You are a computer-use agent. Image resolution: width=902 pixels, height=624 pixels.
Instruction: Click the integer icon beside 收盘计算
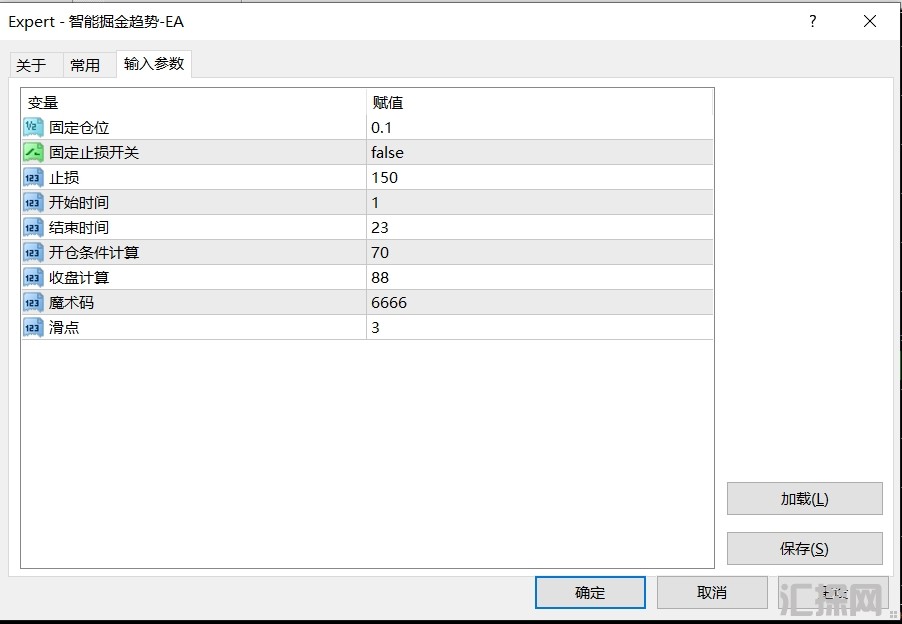(x=33, y=277)
